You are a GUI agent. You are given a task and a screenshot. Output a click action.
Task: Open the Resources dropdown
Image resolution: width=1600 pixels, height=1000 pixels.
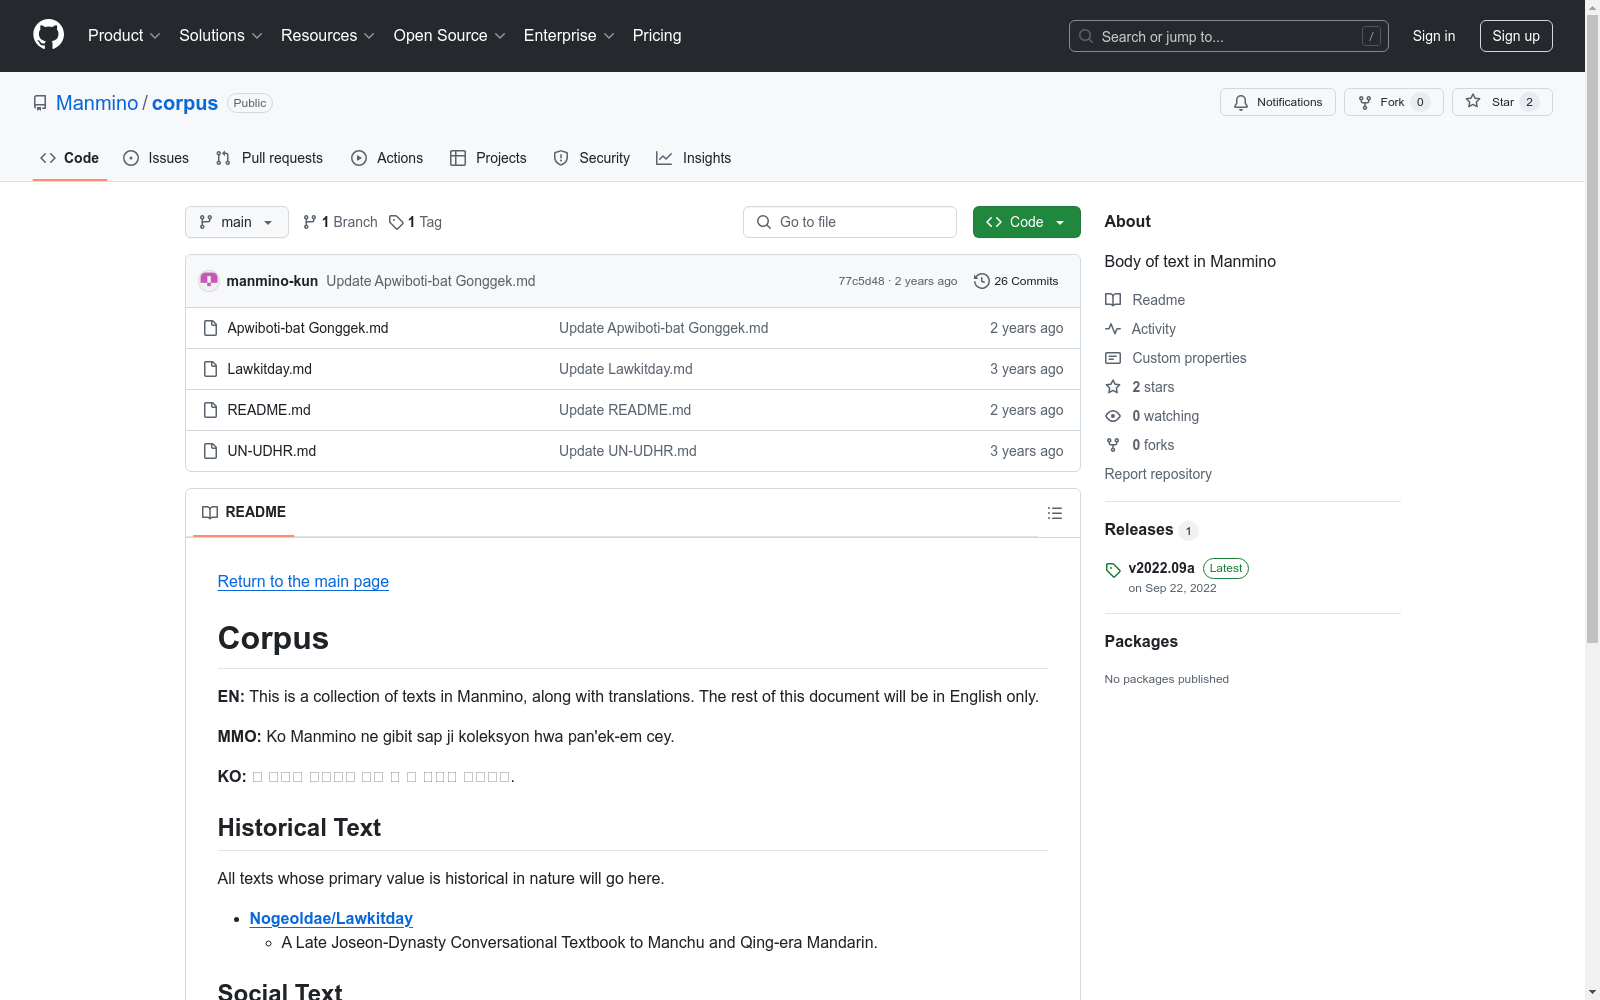click(328, 36)
